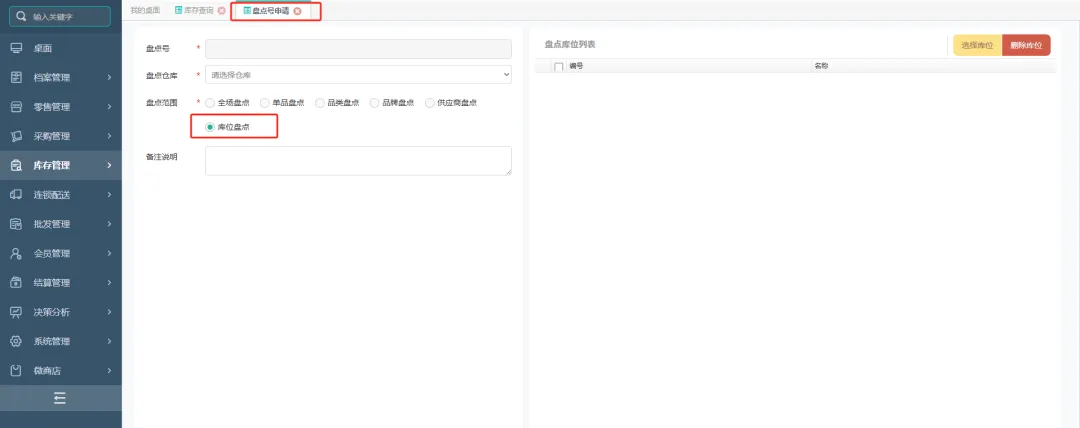Image resolution: width=1080 pixels, height=428 pixels.
Task: Click the 会员管理 person icon
Action: coord(16,253)
